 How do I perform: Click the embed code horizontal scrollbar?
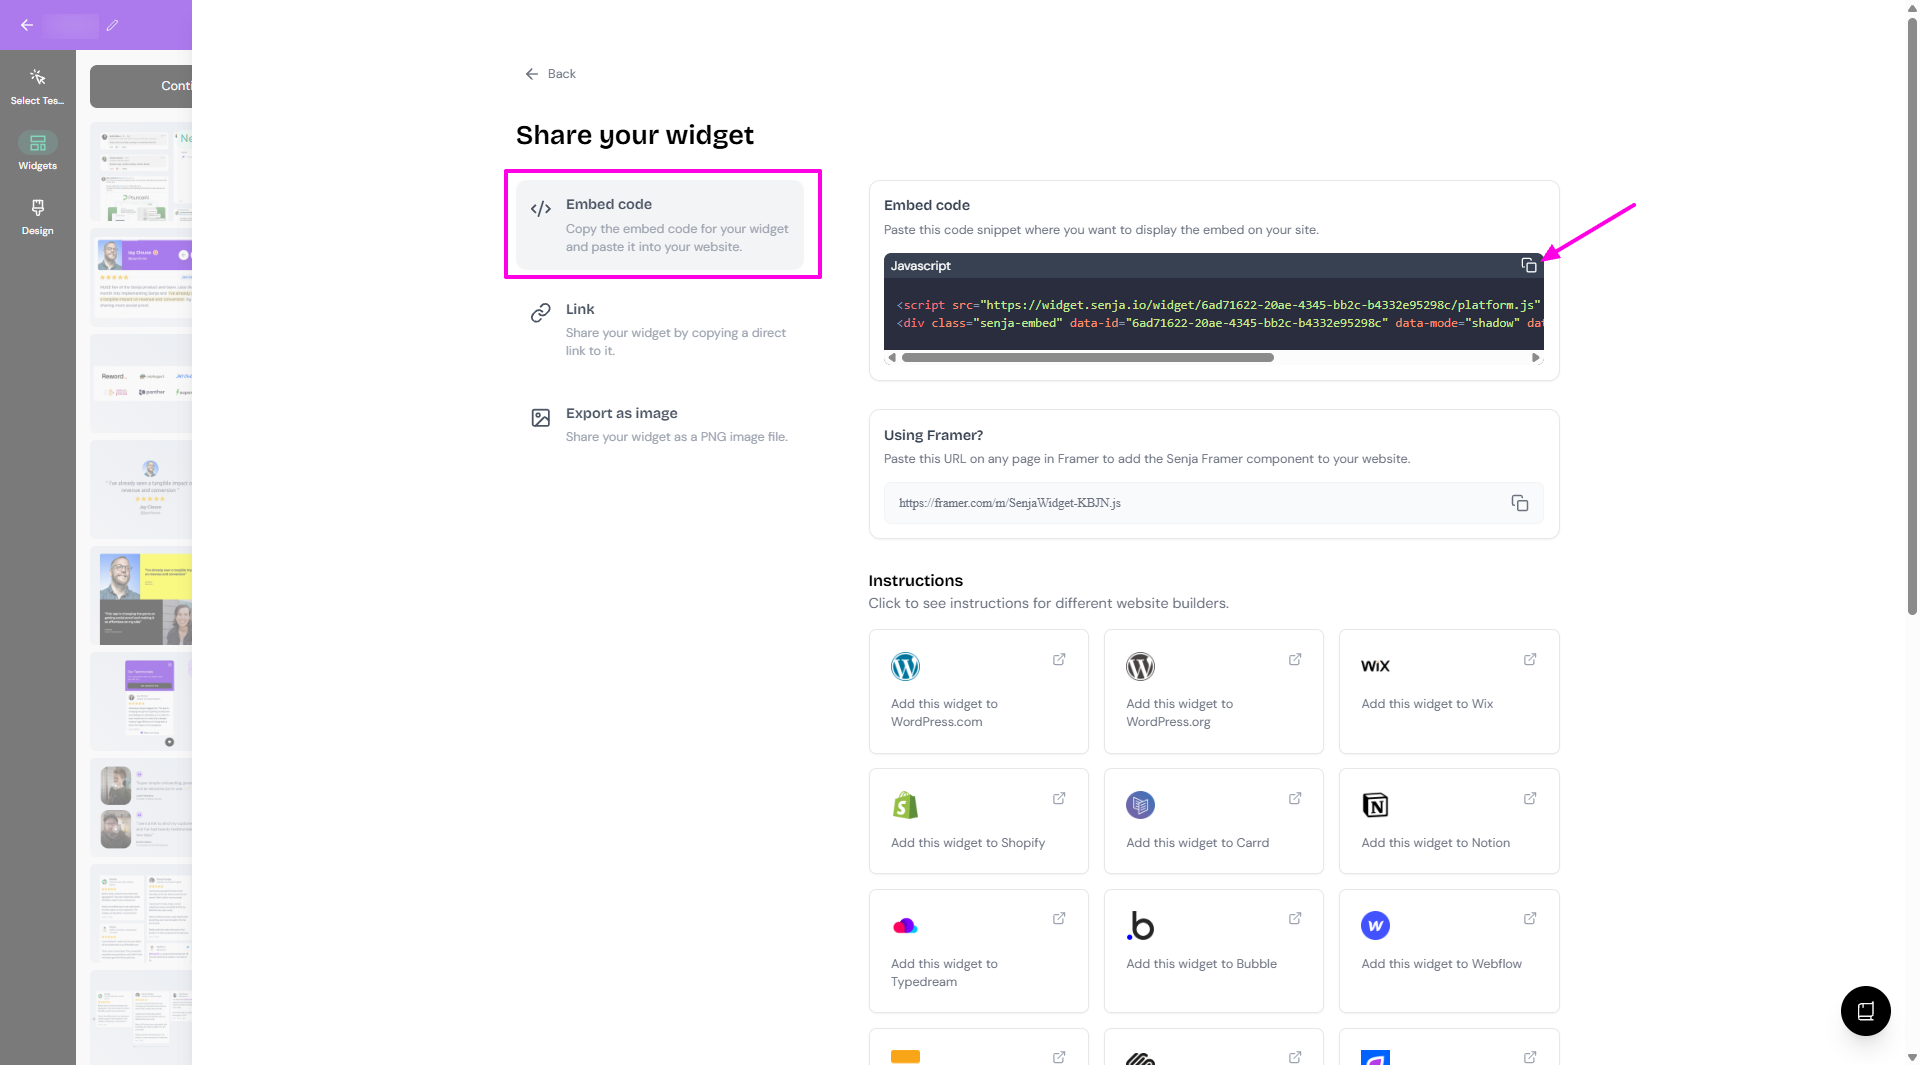pos(1087,357)
